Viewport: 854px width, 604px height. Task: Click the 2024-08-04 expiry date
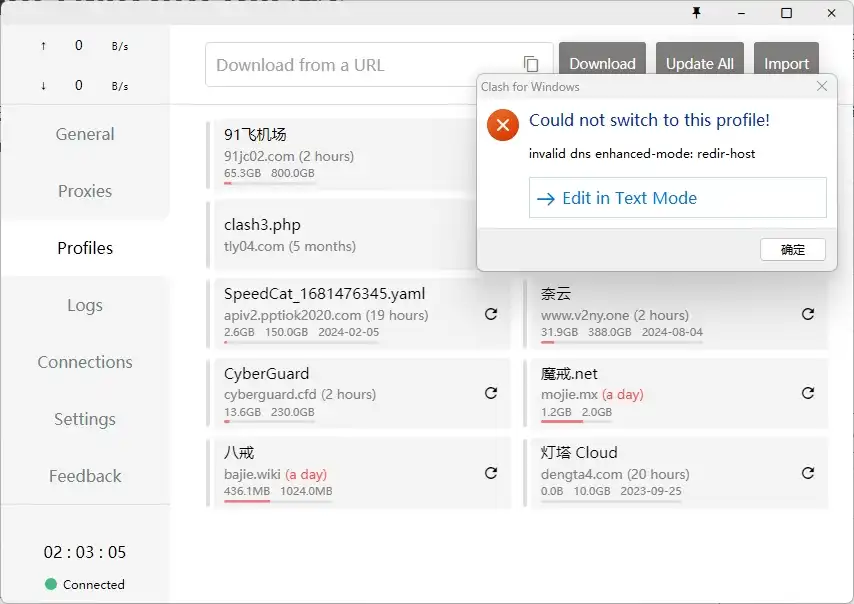pos(672,332)
